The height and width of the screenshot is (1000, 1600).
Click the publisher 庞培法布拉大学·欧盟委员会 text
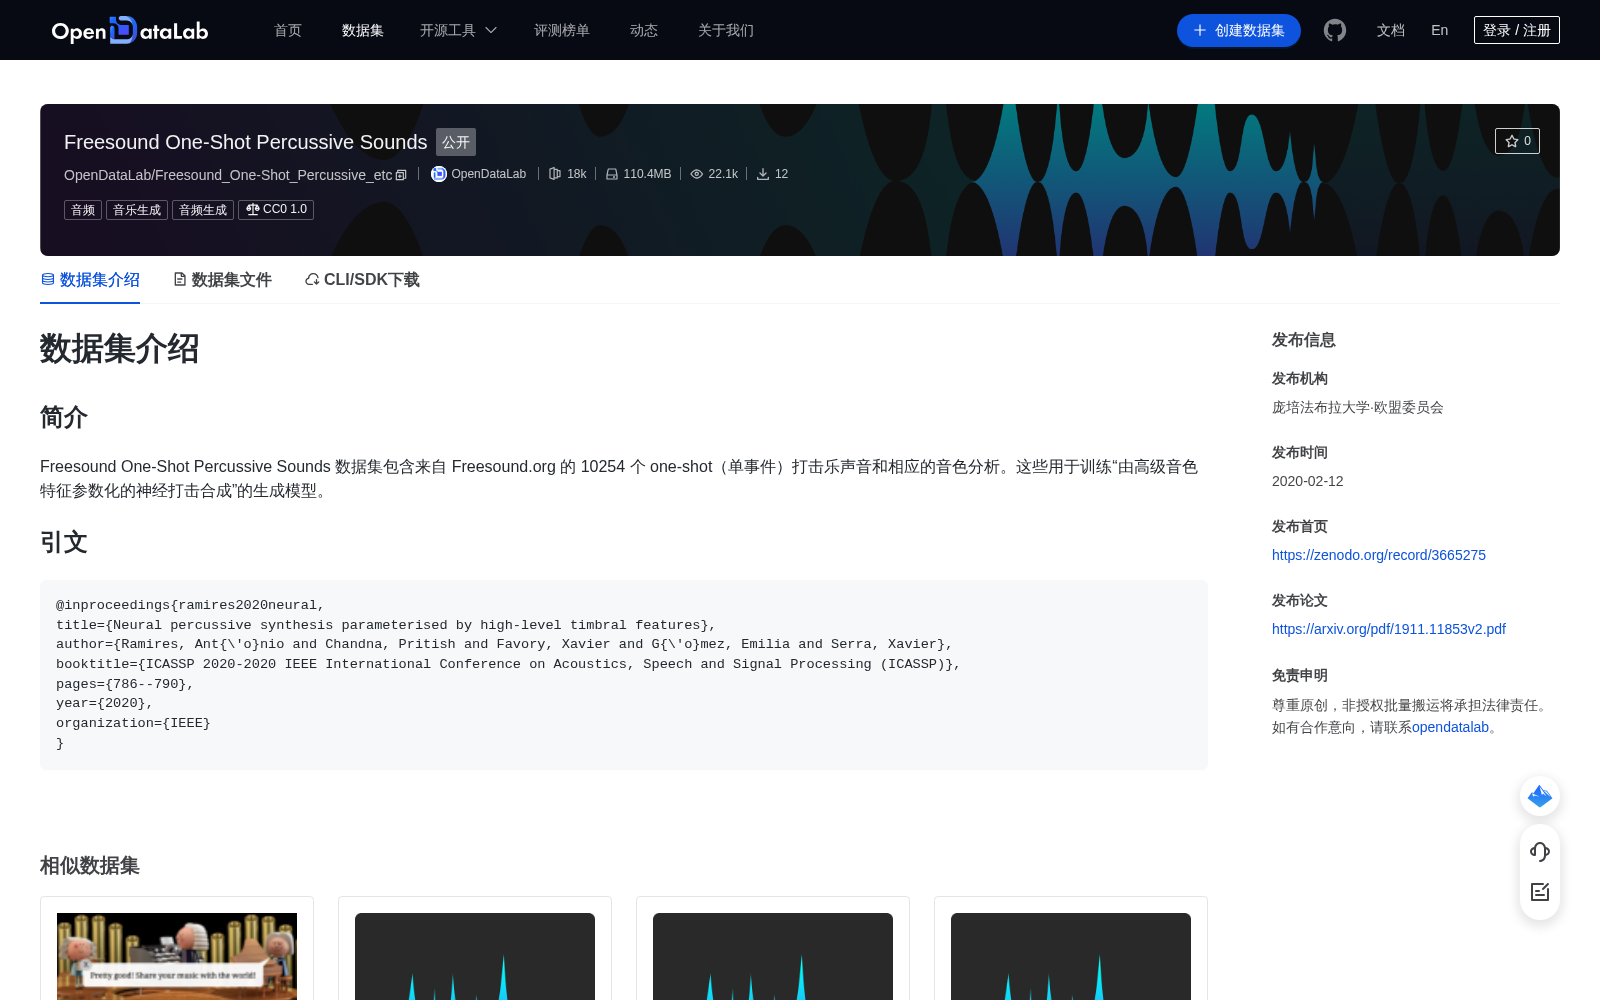(1358, 407)
